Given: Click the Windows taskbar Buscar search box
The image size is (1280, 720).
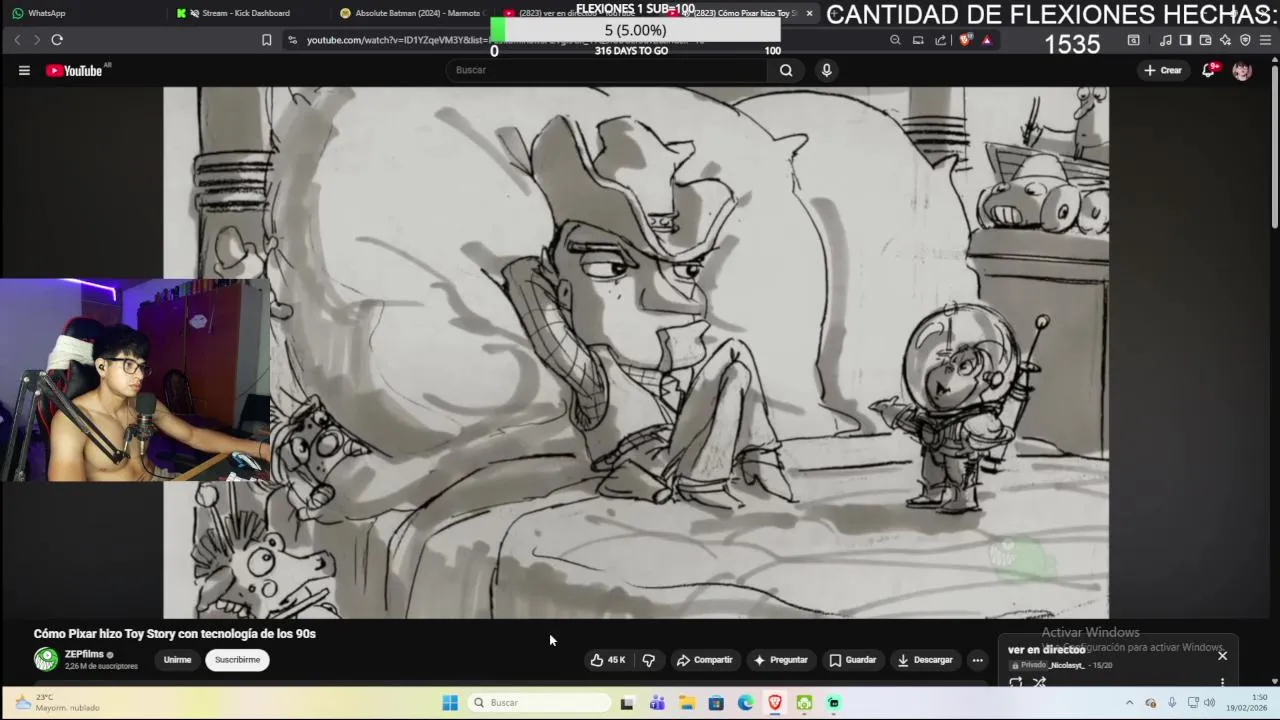Looking at the screenshot, I should [541, 703].
